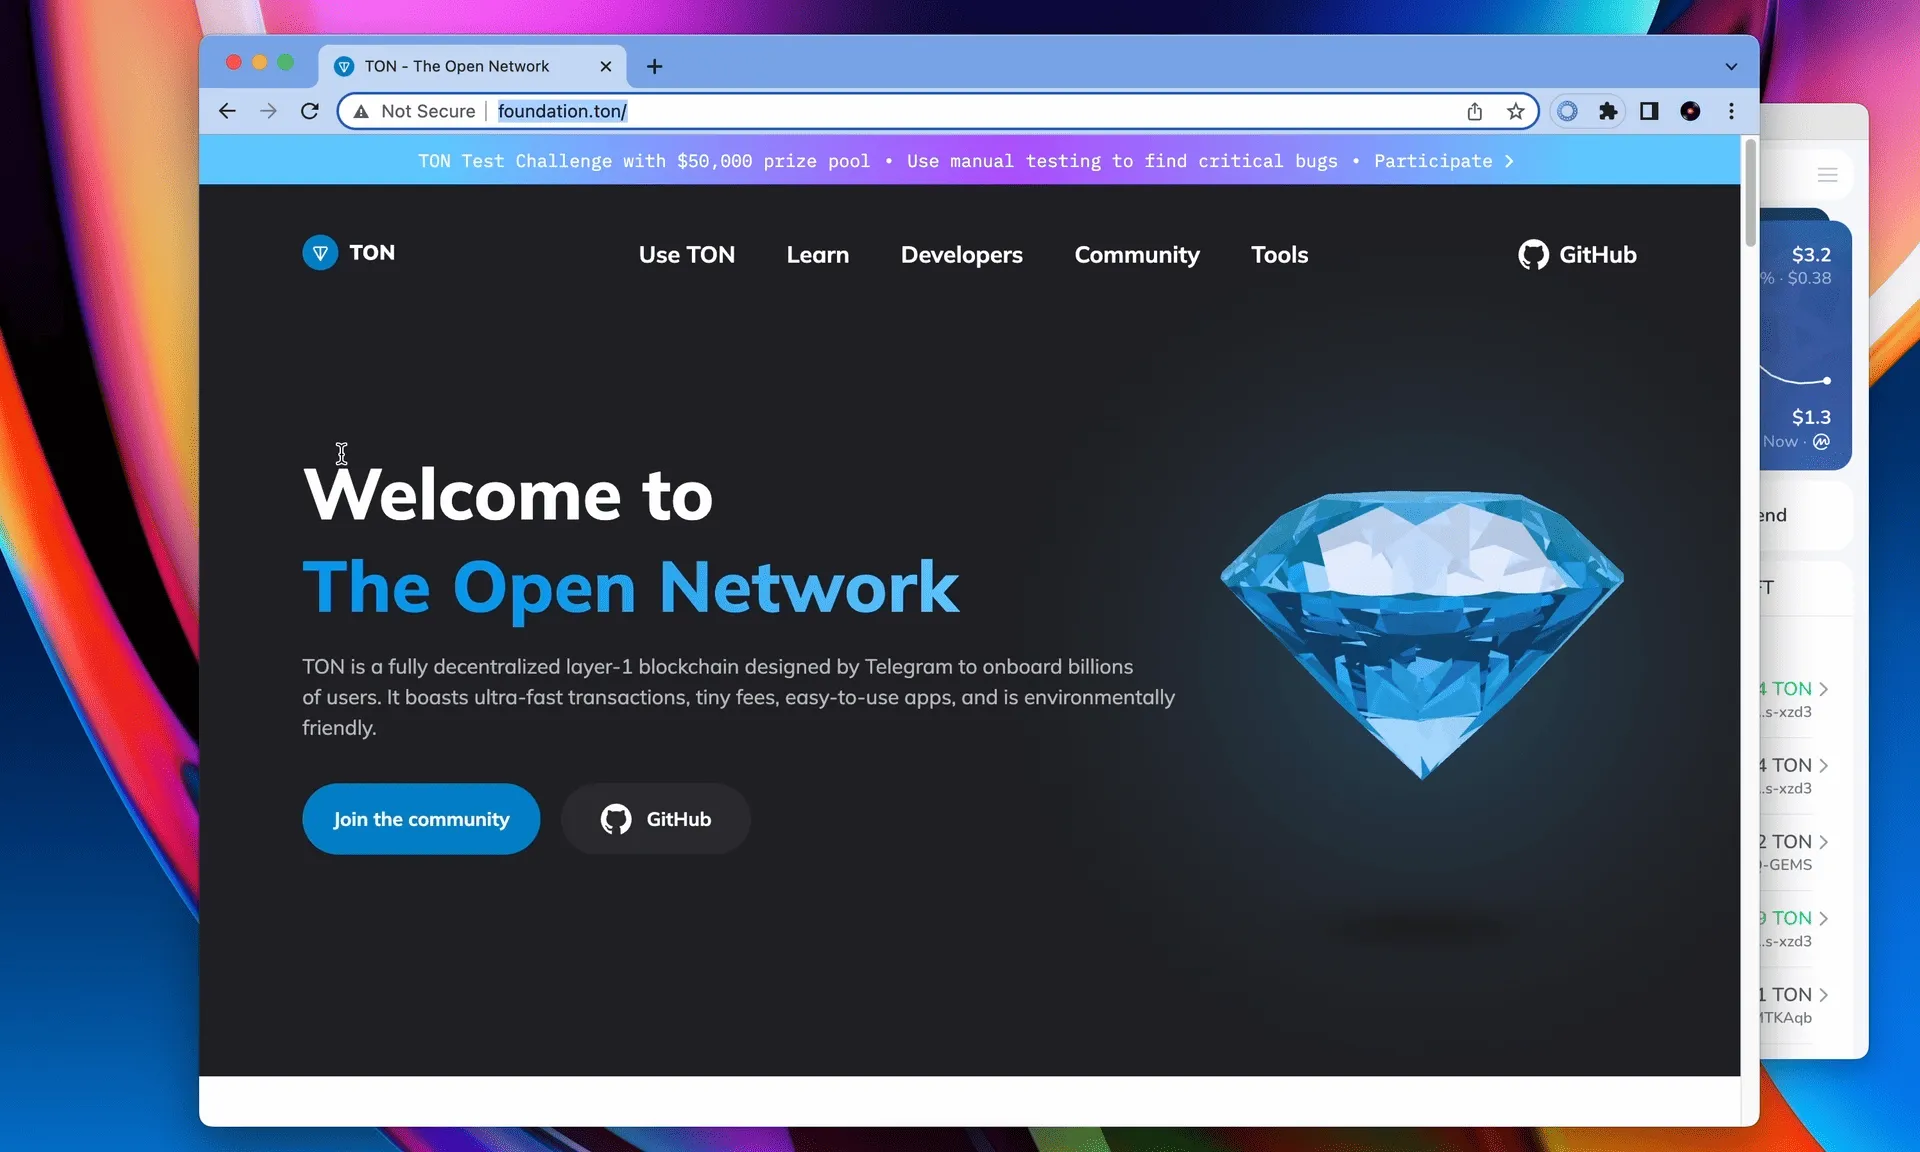
Task: Reload the page with the refresh icon
Action: pyautogui.click(x=310, y=111)
